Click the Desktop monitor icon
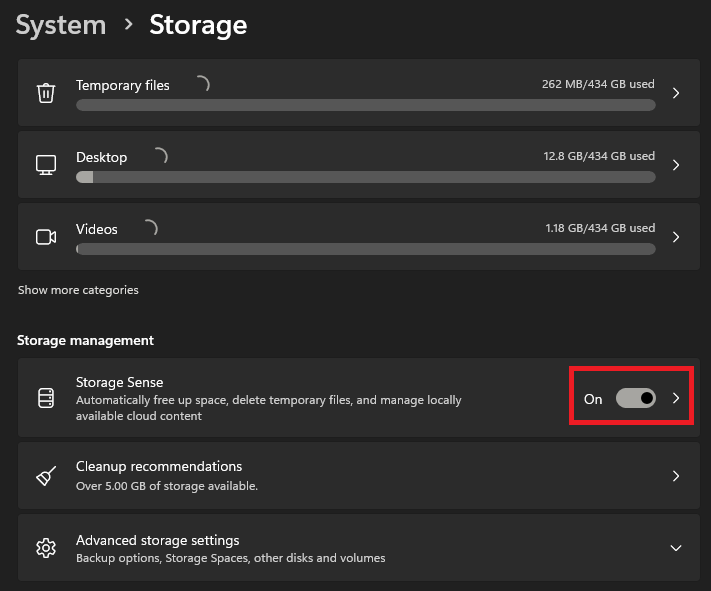The width and height of the screenshot is (711, 591). [x=45, y=165]
